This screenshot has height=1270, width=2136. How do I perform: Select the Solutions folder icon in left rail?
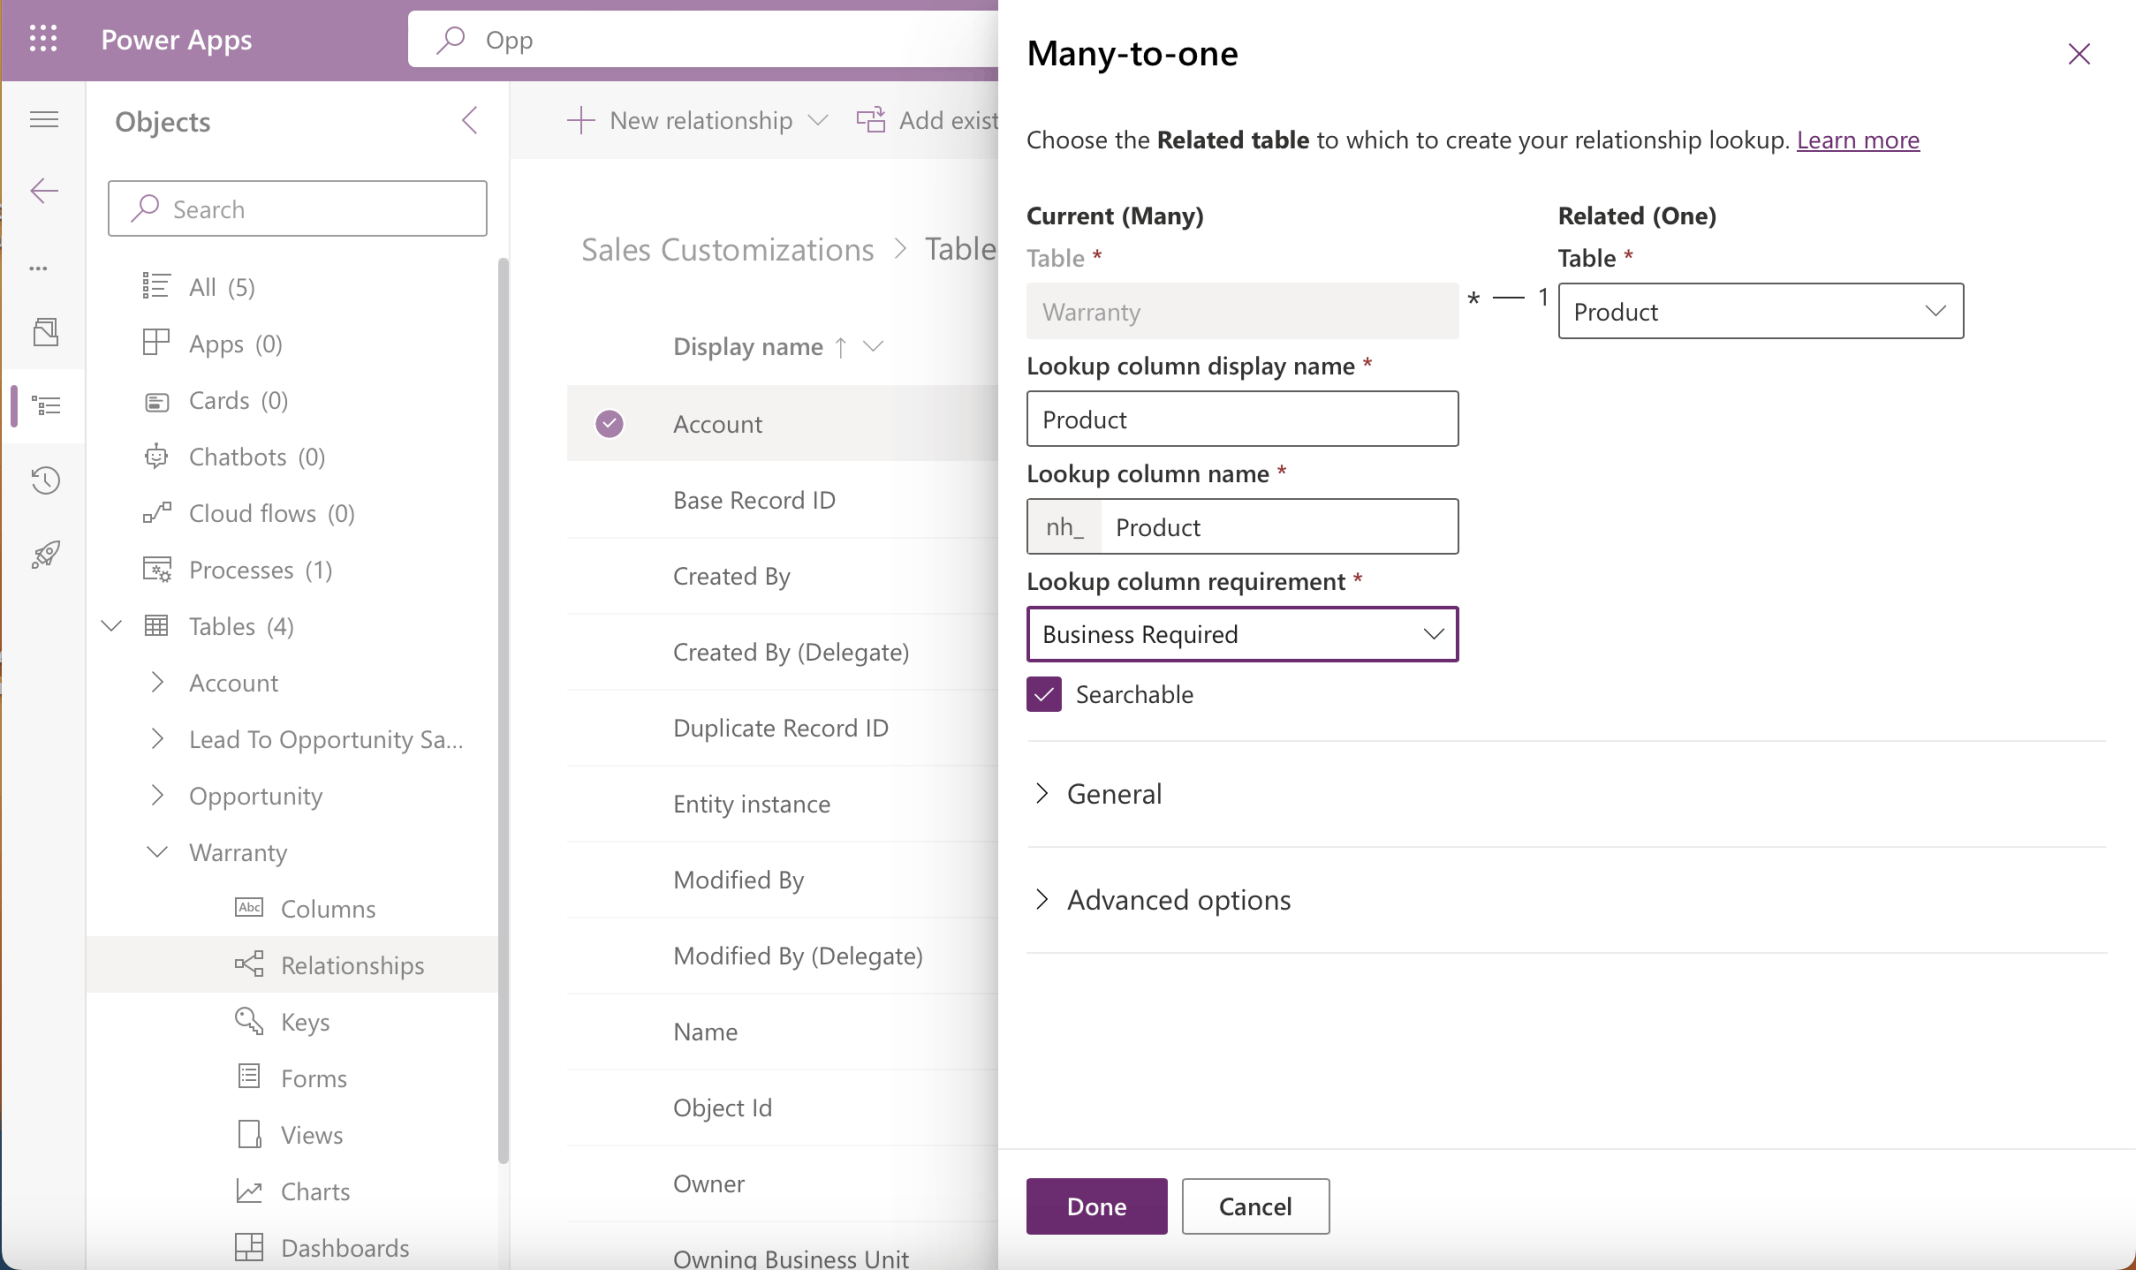[x=44, y=331]
